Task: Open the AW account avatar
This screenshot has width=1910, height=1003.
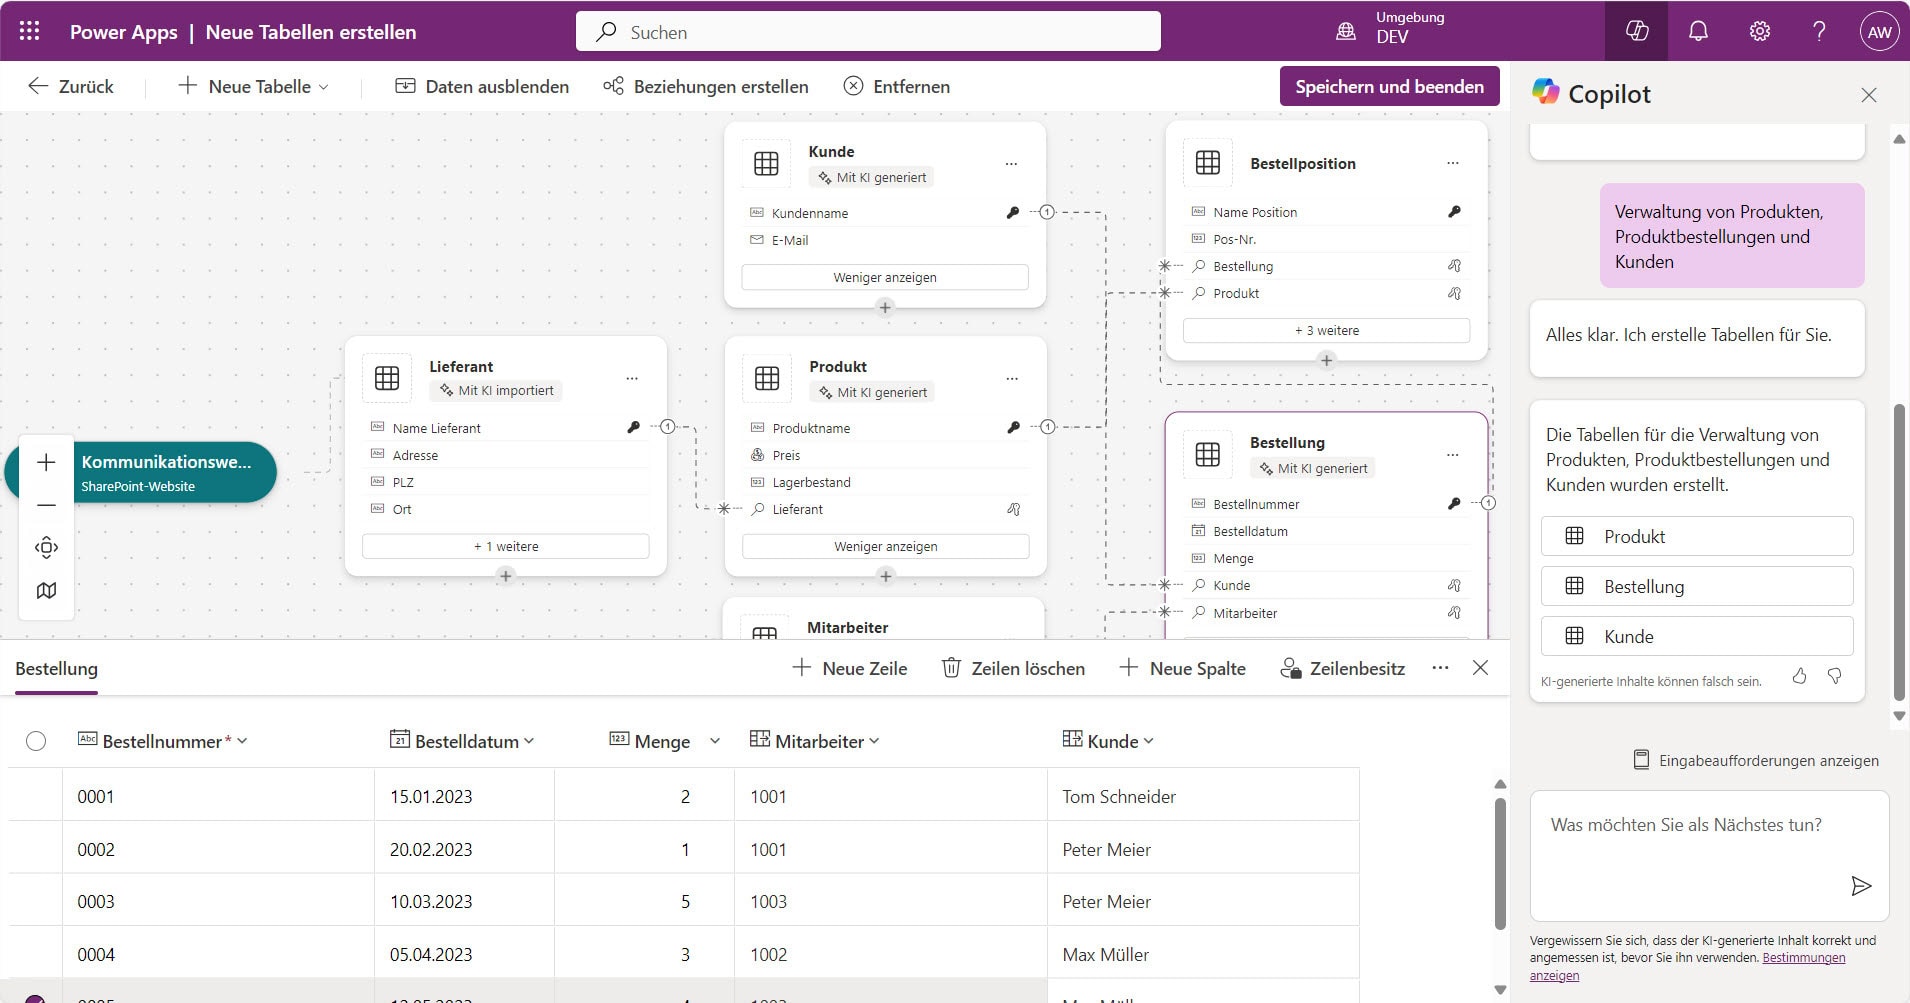Action: (1879, 31)
